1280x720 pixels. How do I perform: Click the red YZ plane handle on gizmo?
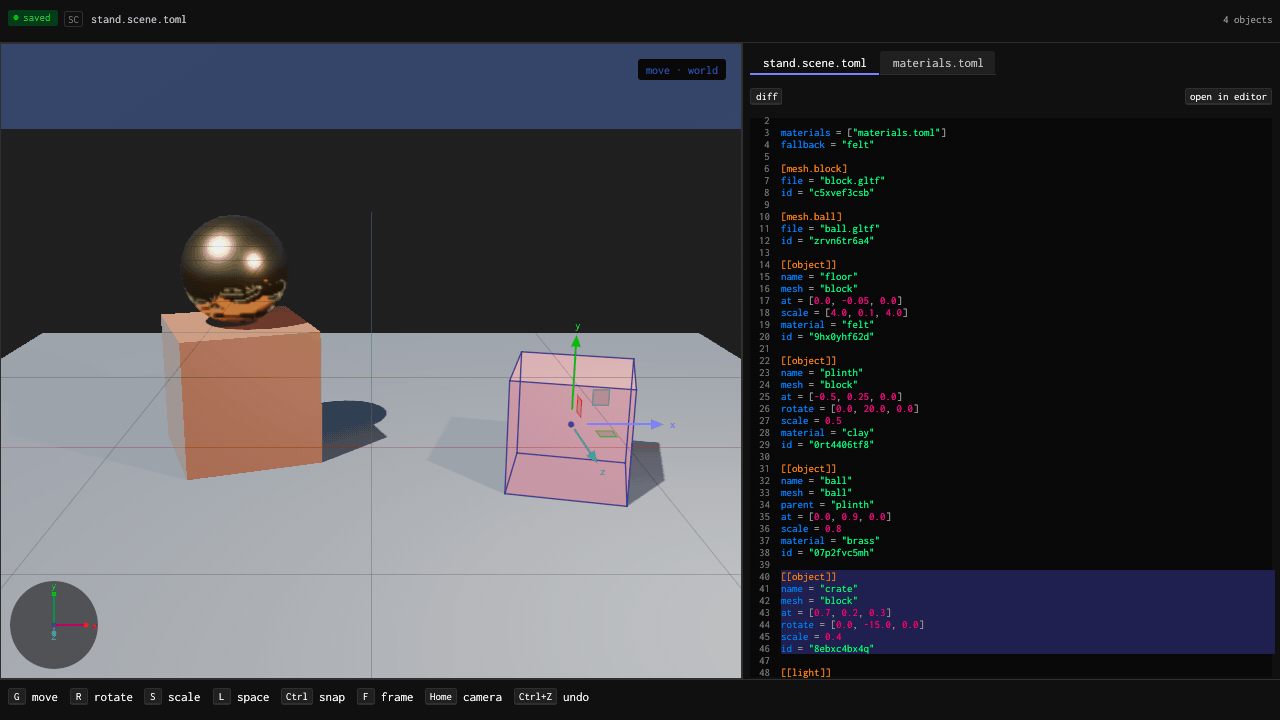579,406
